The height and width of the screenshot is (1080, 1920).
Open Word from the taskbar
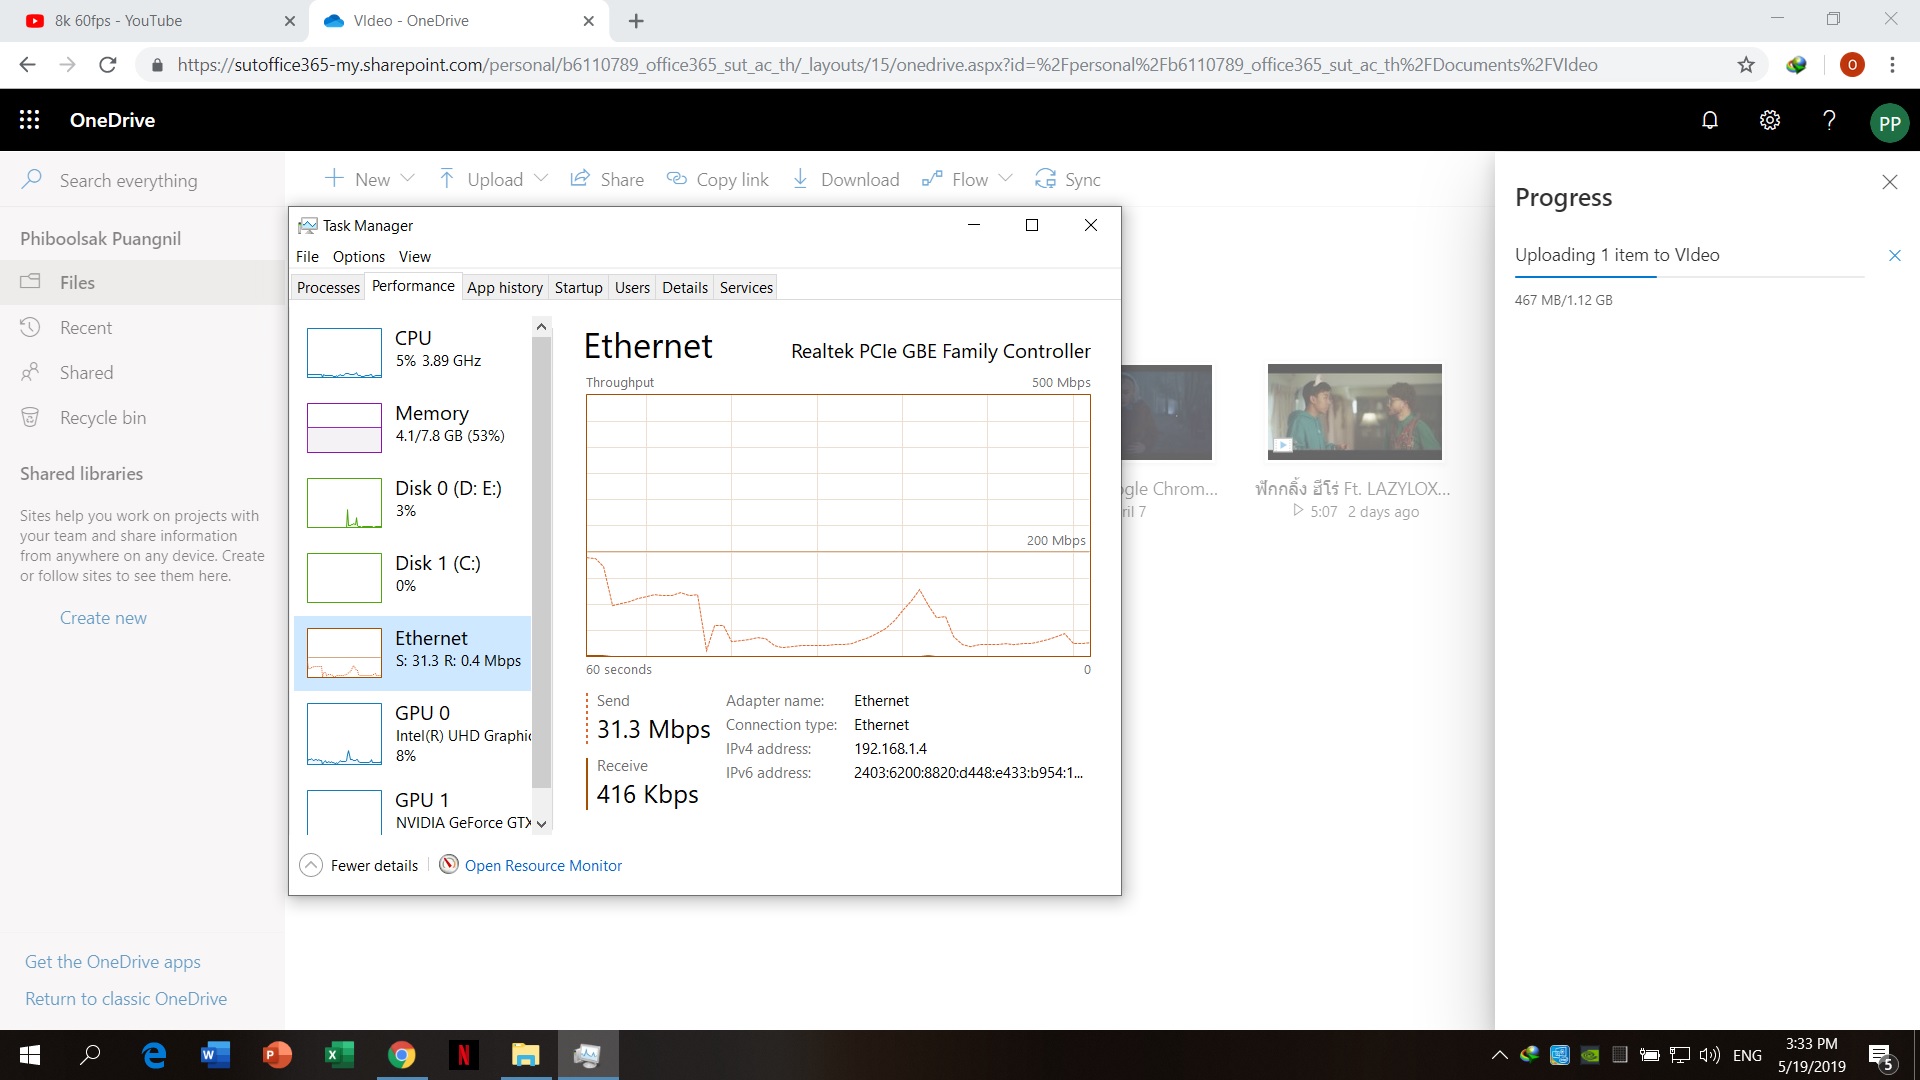click(x=215, y=1055)
